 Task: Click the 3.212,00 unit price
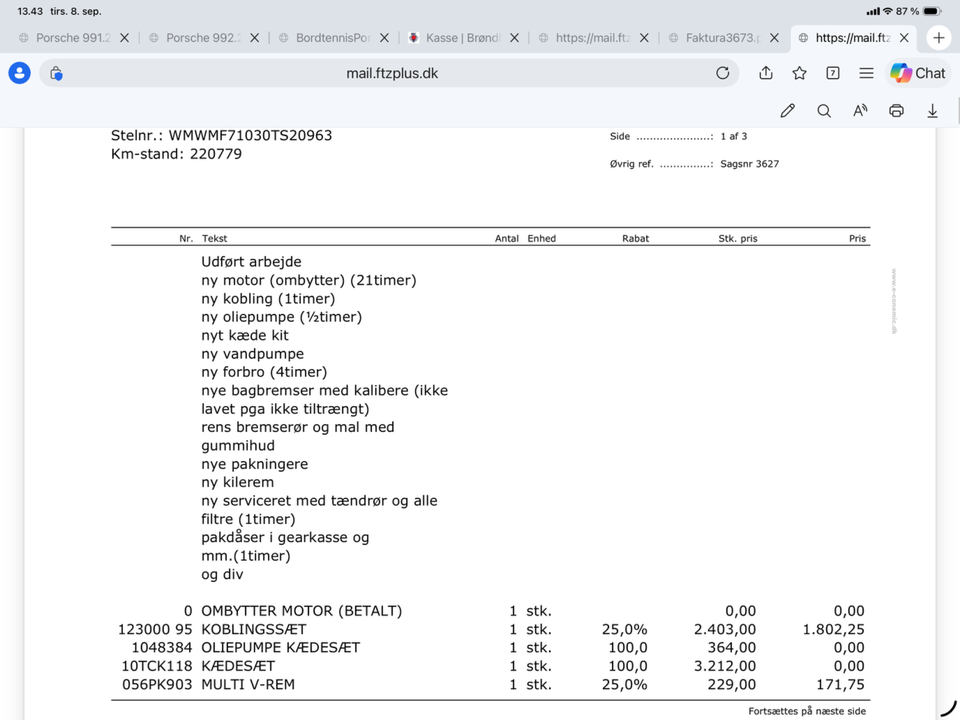tap(725, 666)
